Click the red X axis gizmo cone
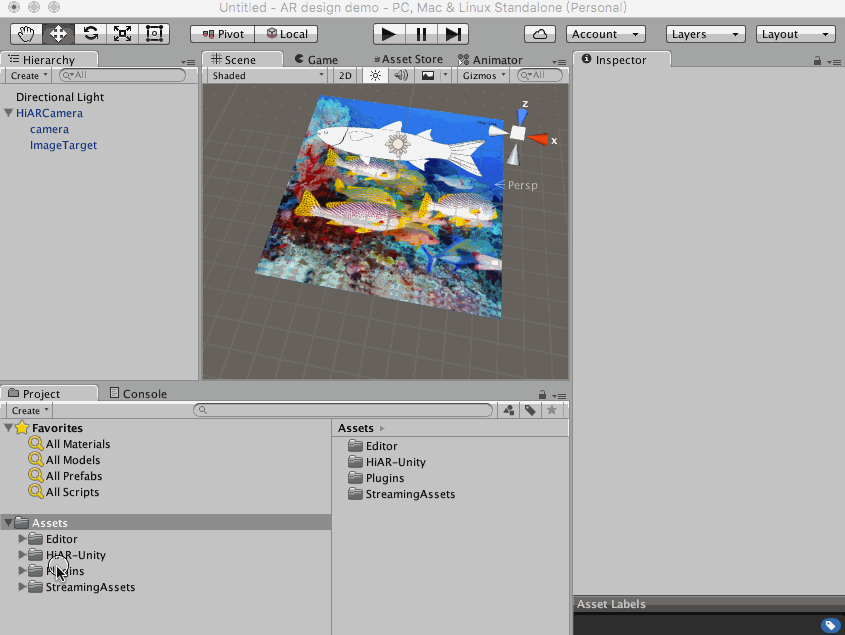The image size is (845, 635). [539, 140]
